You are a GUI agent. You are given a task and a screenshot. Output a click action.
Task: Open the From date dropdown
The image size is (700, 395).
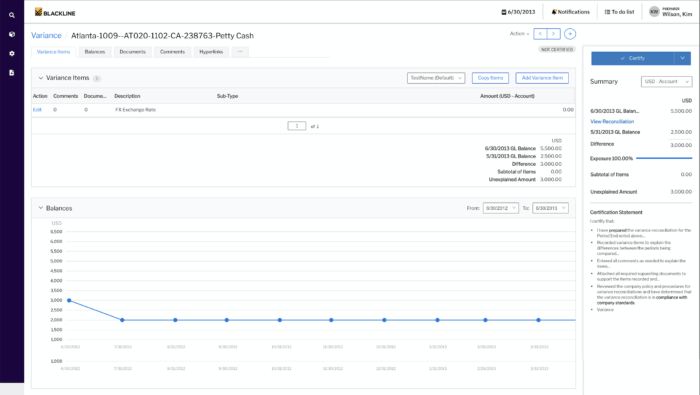(x=500, y=208)
